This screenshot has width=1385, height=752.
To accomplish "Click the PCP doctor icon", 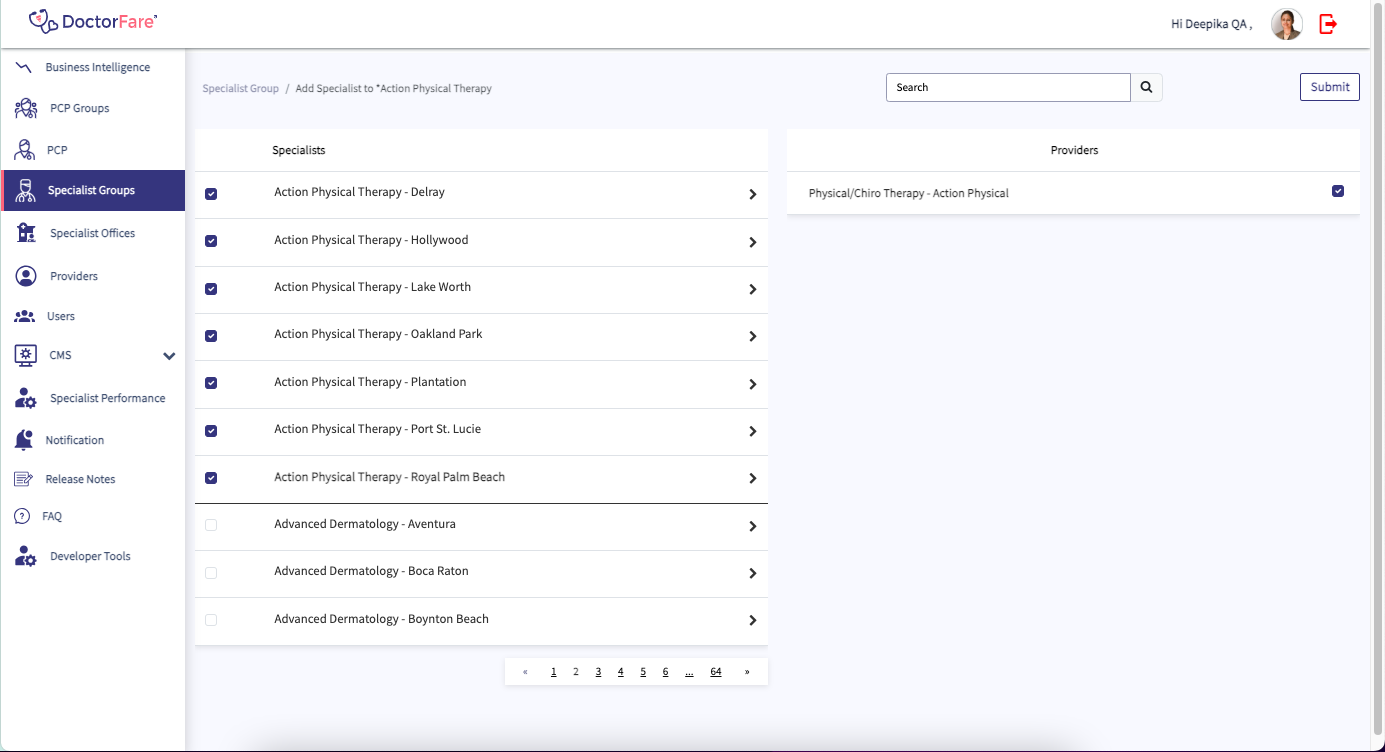I will point(25,150).
